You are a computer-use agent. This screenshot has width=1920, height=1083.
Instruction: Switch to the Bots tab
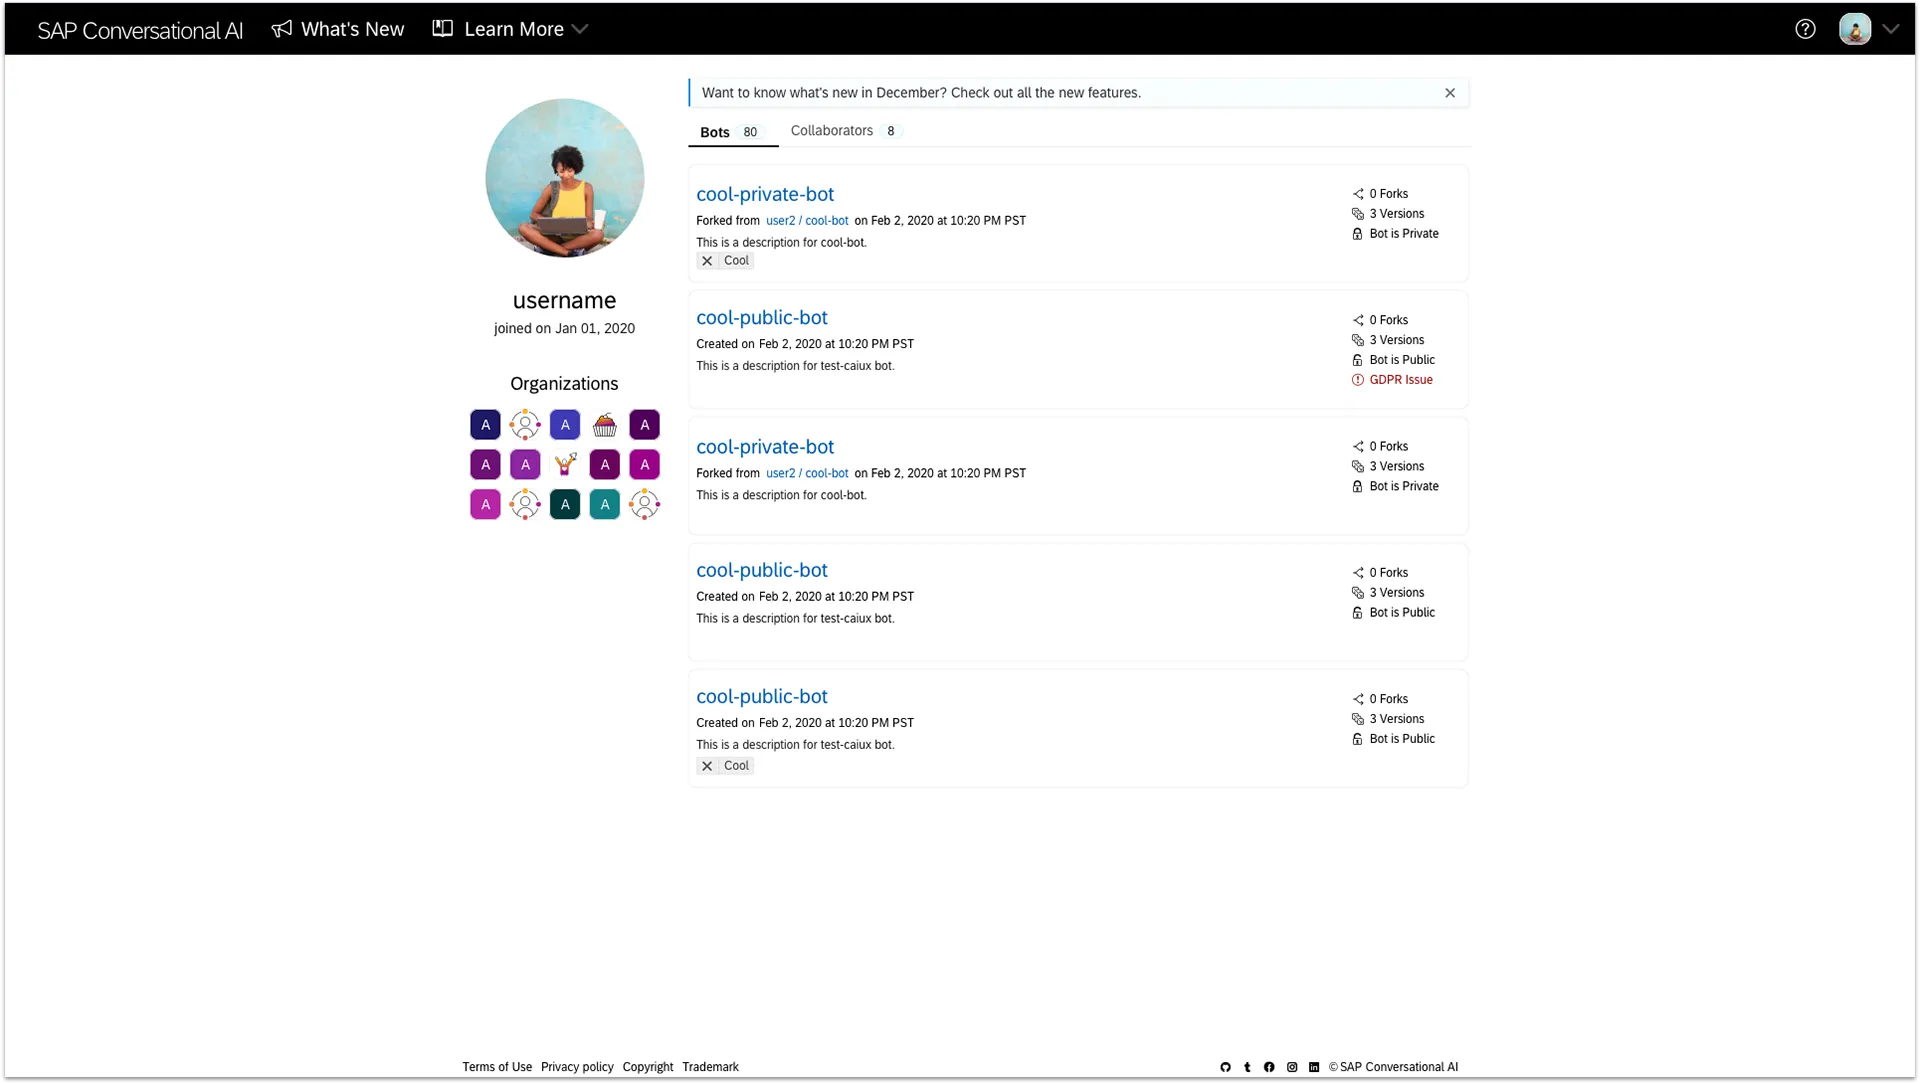732,132
